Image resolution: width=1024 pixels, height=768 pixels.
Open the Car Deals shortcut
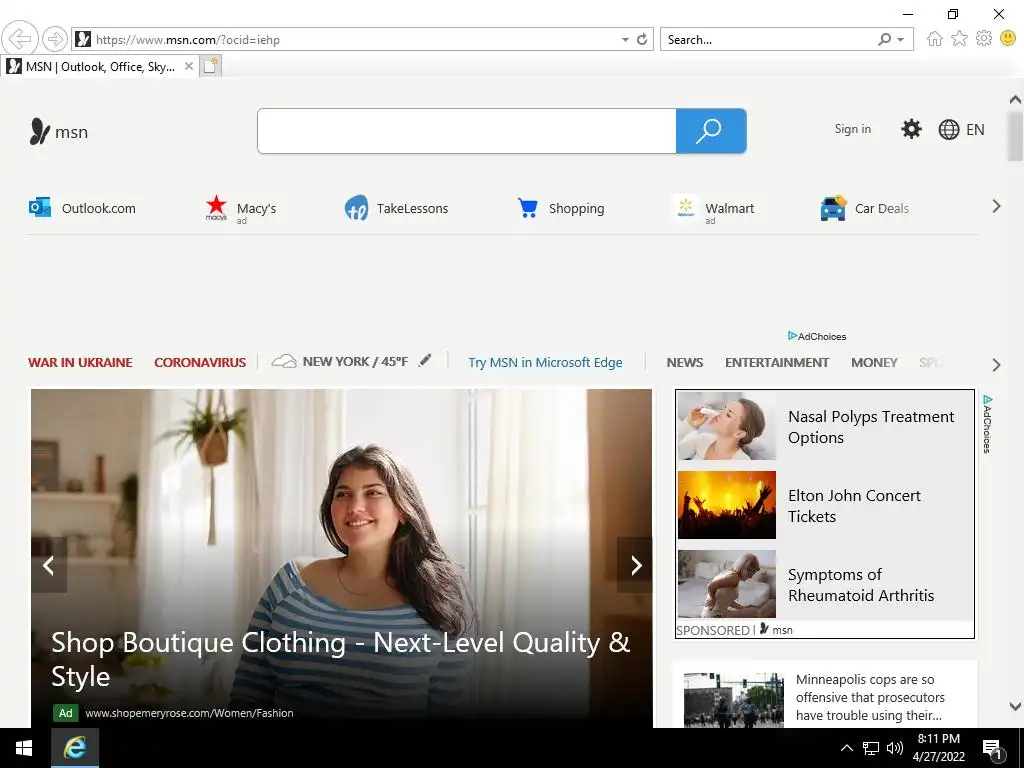pyautogui.click(x=865, y=208)
